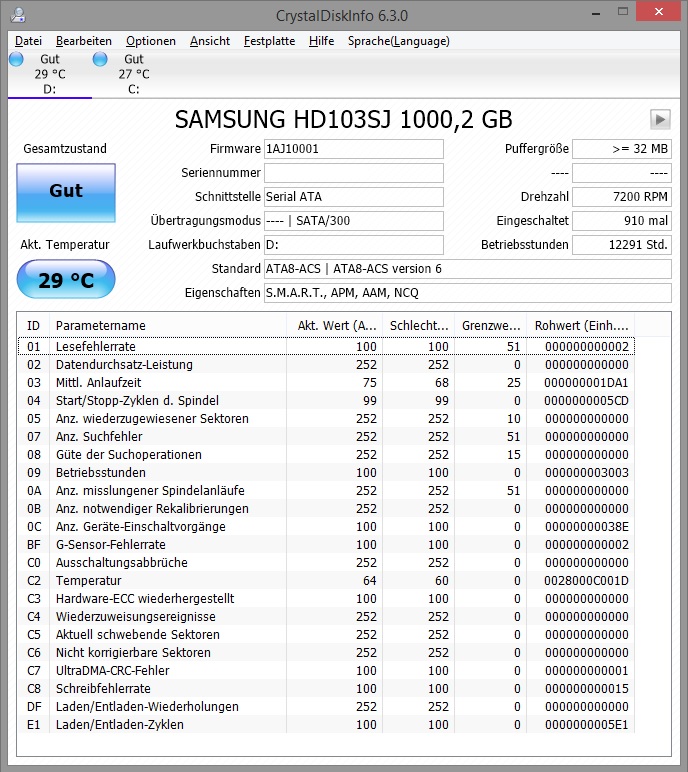Open the Sprache(Language) menu
The image size is (688, 772).
pos(398,41)
